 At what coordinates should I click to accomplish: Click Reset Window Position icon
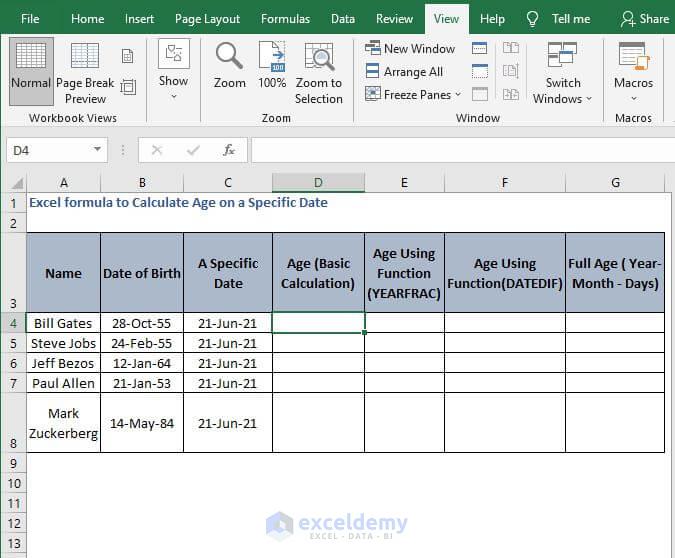coord(511,94)
